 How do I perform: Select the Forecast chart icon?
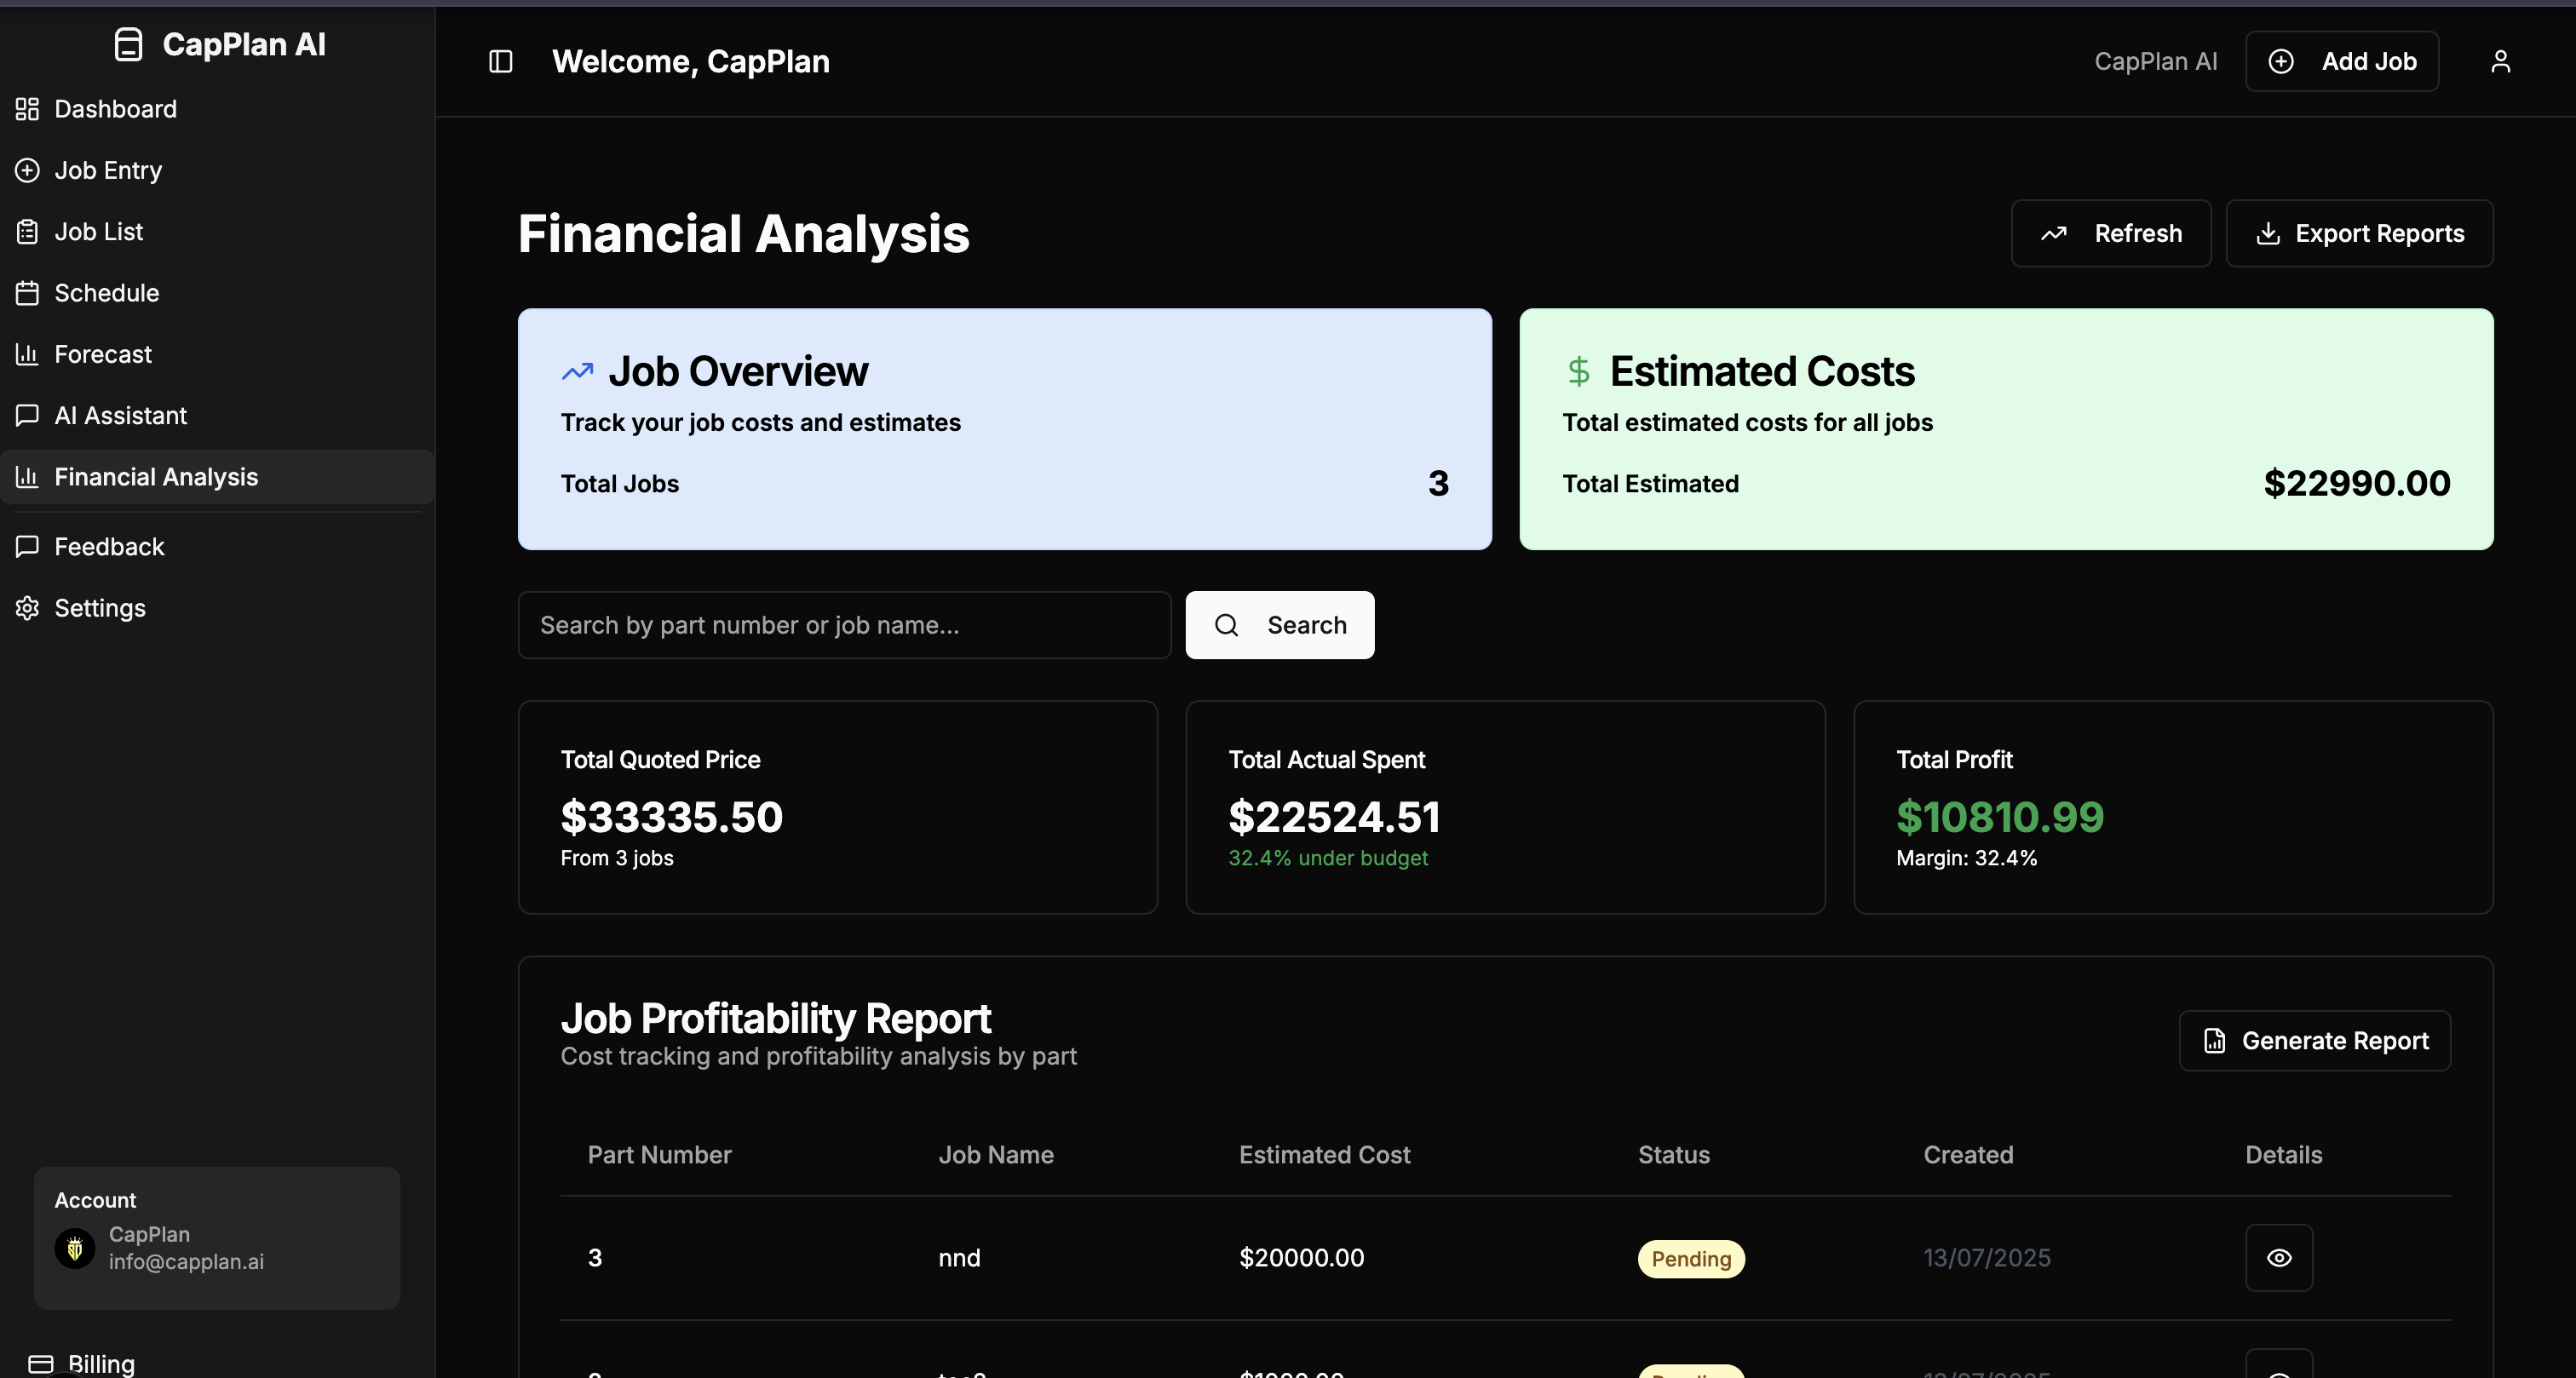tap(27, 354)
